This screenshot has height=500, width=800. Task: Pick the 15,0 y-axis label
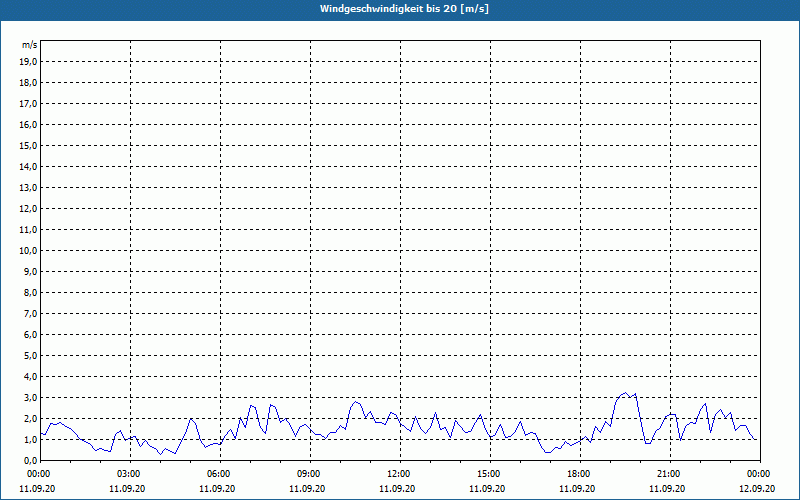click(x=28, y=145)
